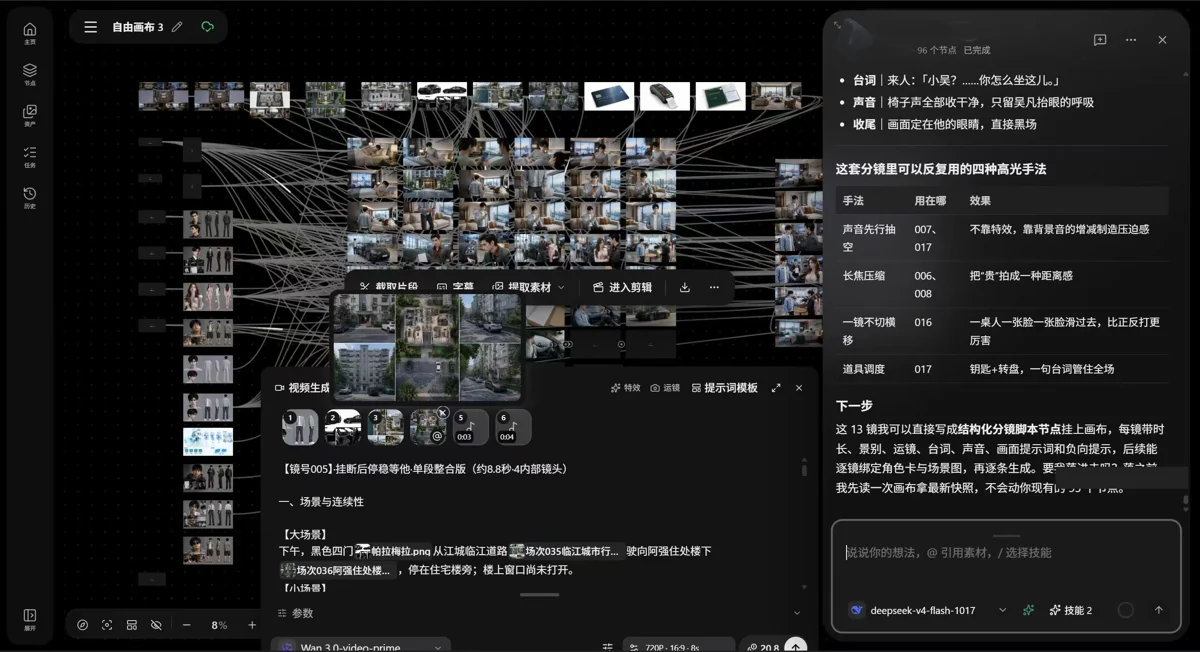Click the green sparkle enhance icon in chat
1200x652 pixels.
(1028, 610)
